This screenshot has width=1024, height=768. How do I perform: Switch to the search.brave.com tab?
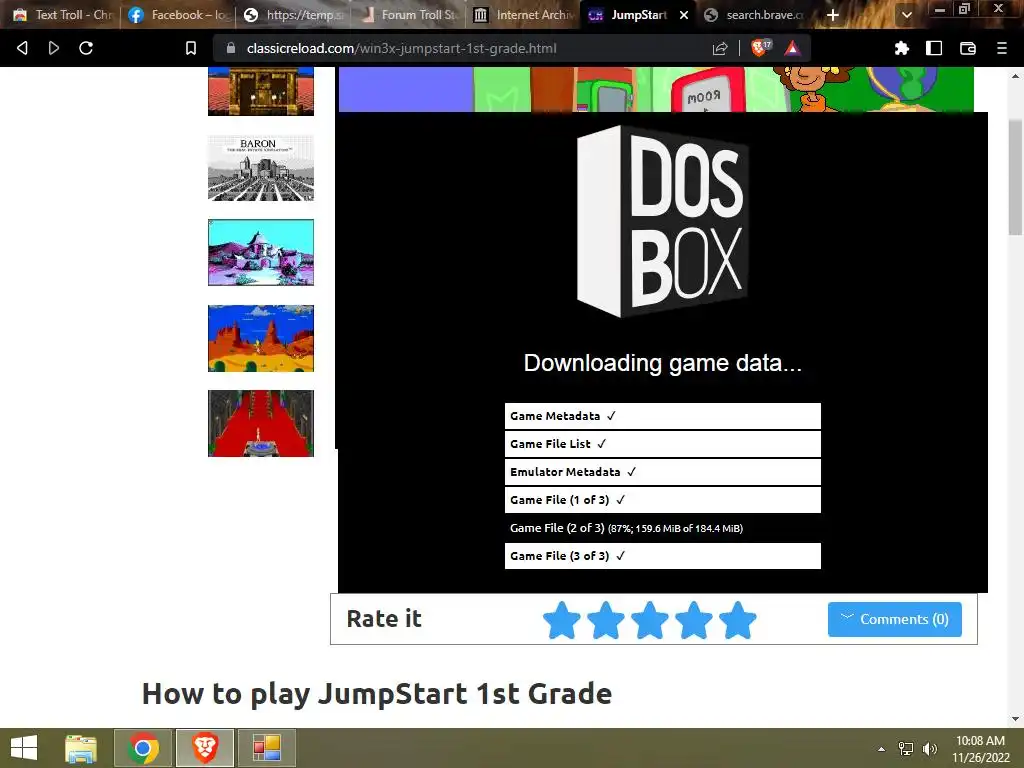tap(754, 15)
